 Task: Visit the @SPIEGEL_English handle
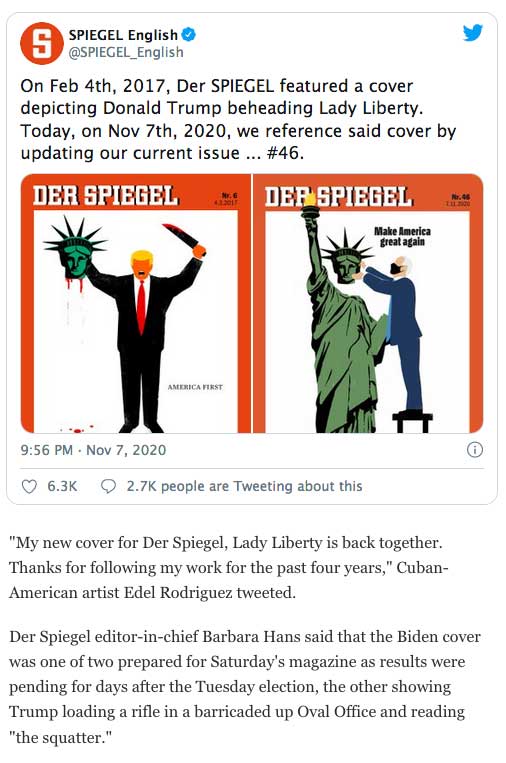pos(126,52)
